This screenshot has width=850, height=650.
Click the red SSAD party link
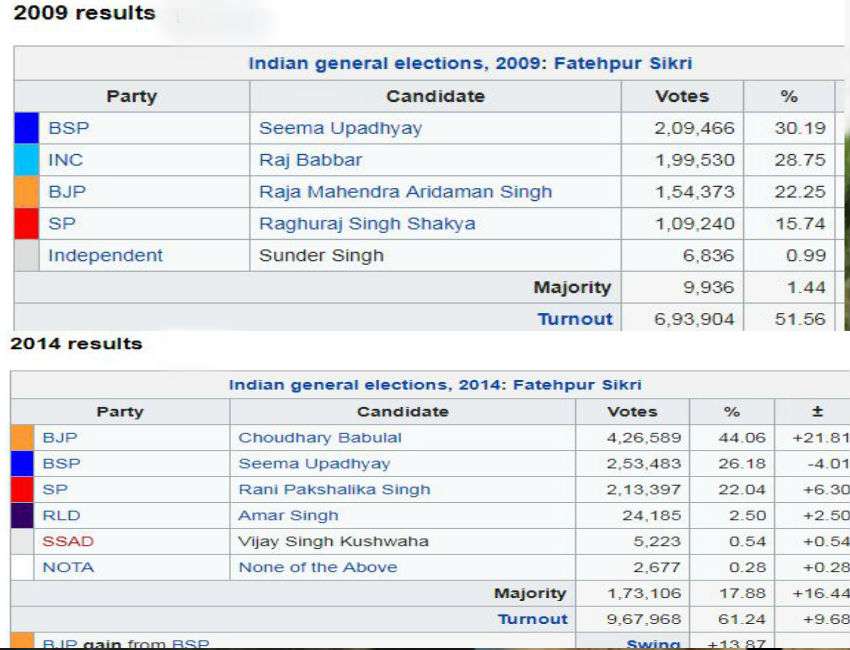pos(68,541)
